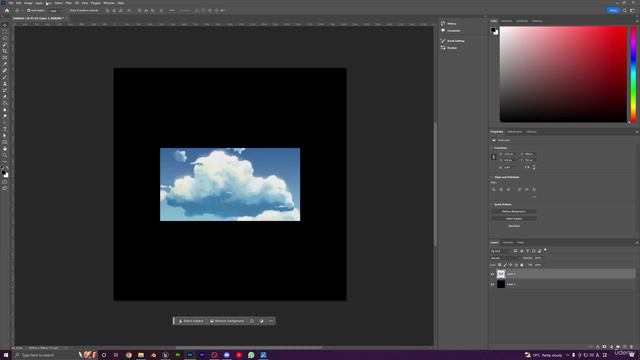Open the layer Kind filter dropdown
Screen dimensions: 640x360
(x=500, y=251)
